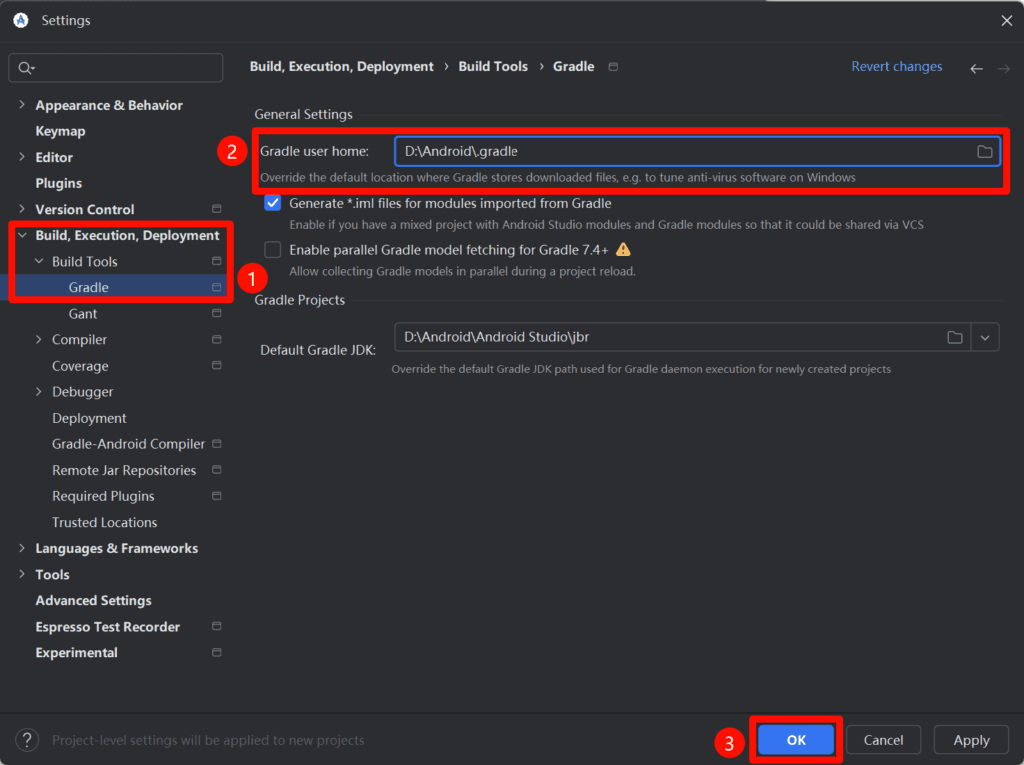Click the Apply button
This screenshot has width=1024, height=765.
coord(970,740)
